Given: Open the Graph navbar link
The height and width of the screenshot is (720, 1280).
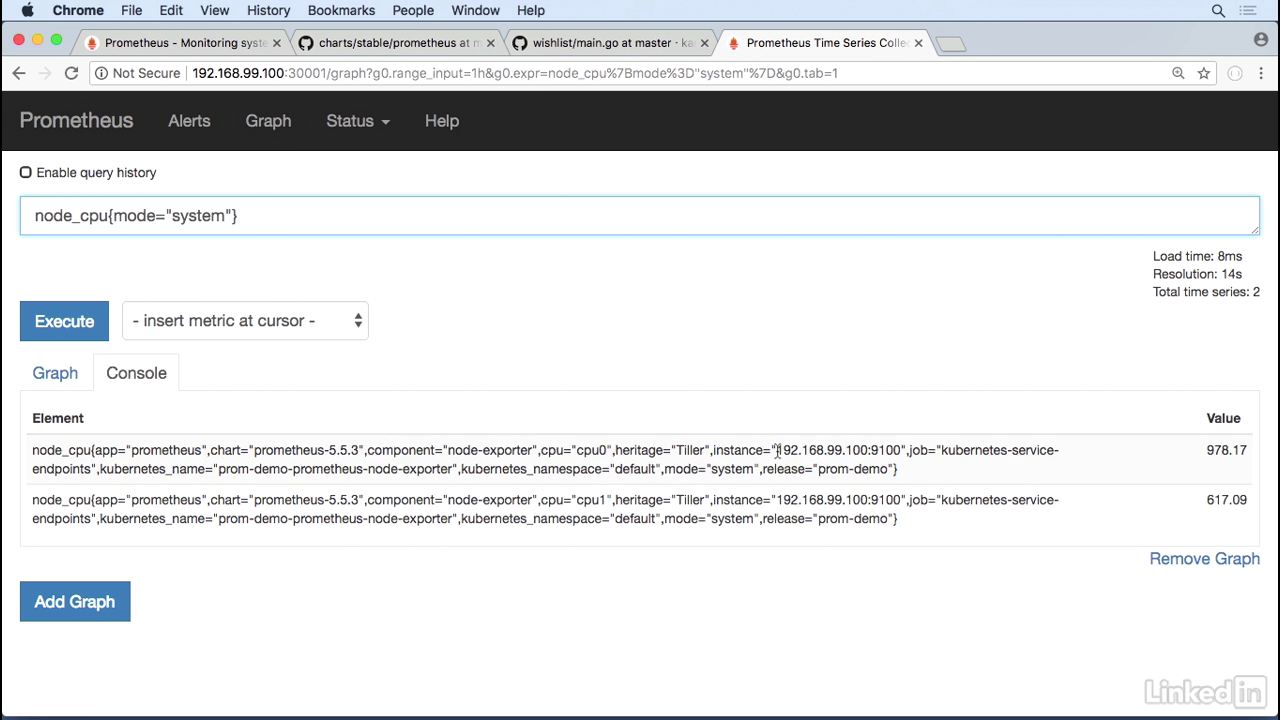Looking at the screenshot, I should 268,121.
